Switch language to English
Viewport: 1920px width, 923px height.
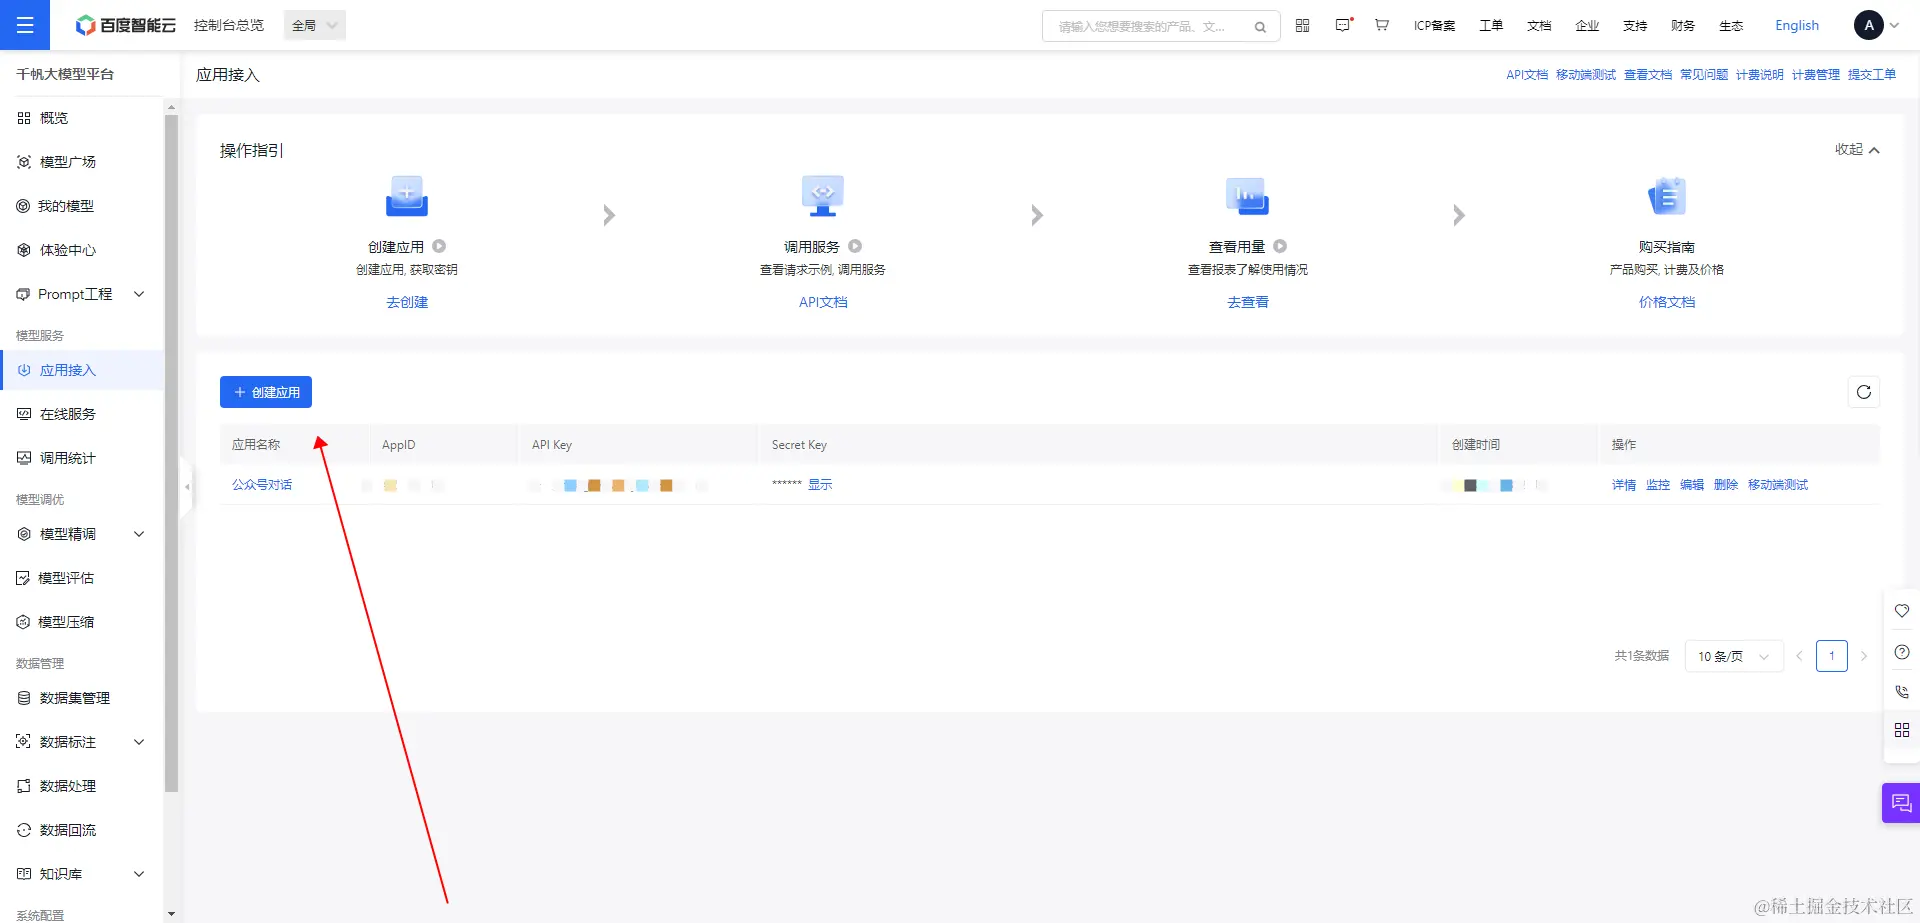1797,26
